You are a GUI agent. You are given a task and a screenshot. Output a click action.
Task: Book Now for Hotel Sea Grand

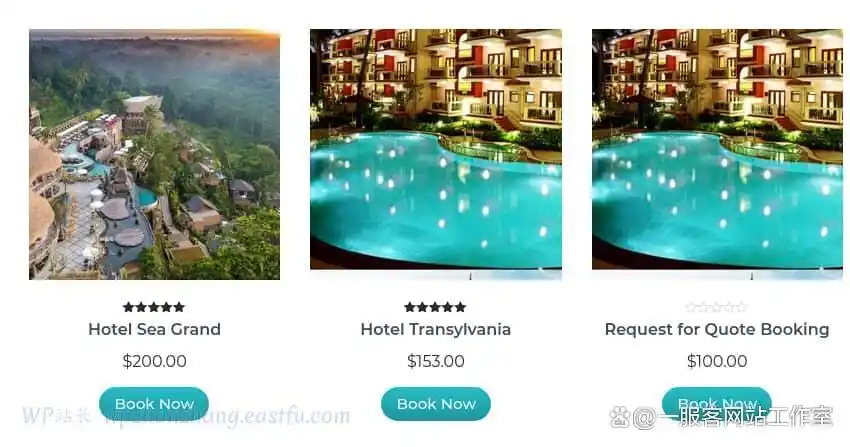pyautogui.click(x=154, y=404)
